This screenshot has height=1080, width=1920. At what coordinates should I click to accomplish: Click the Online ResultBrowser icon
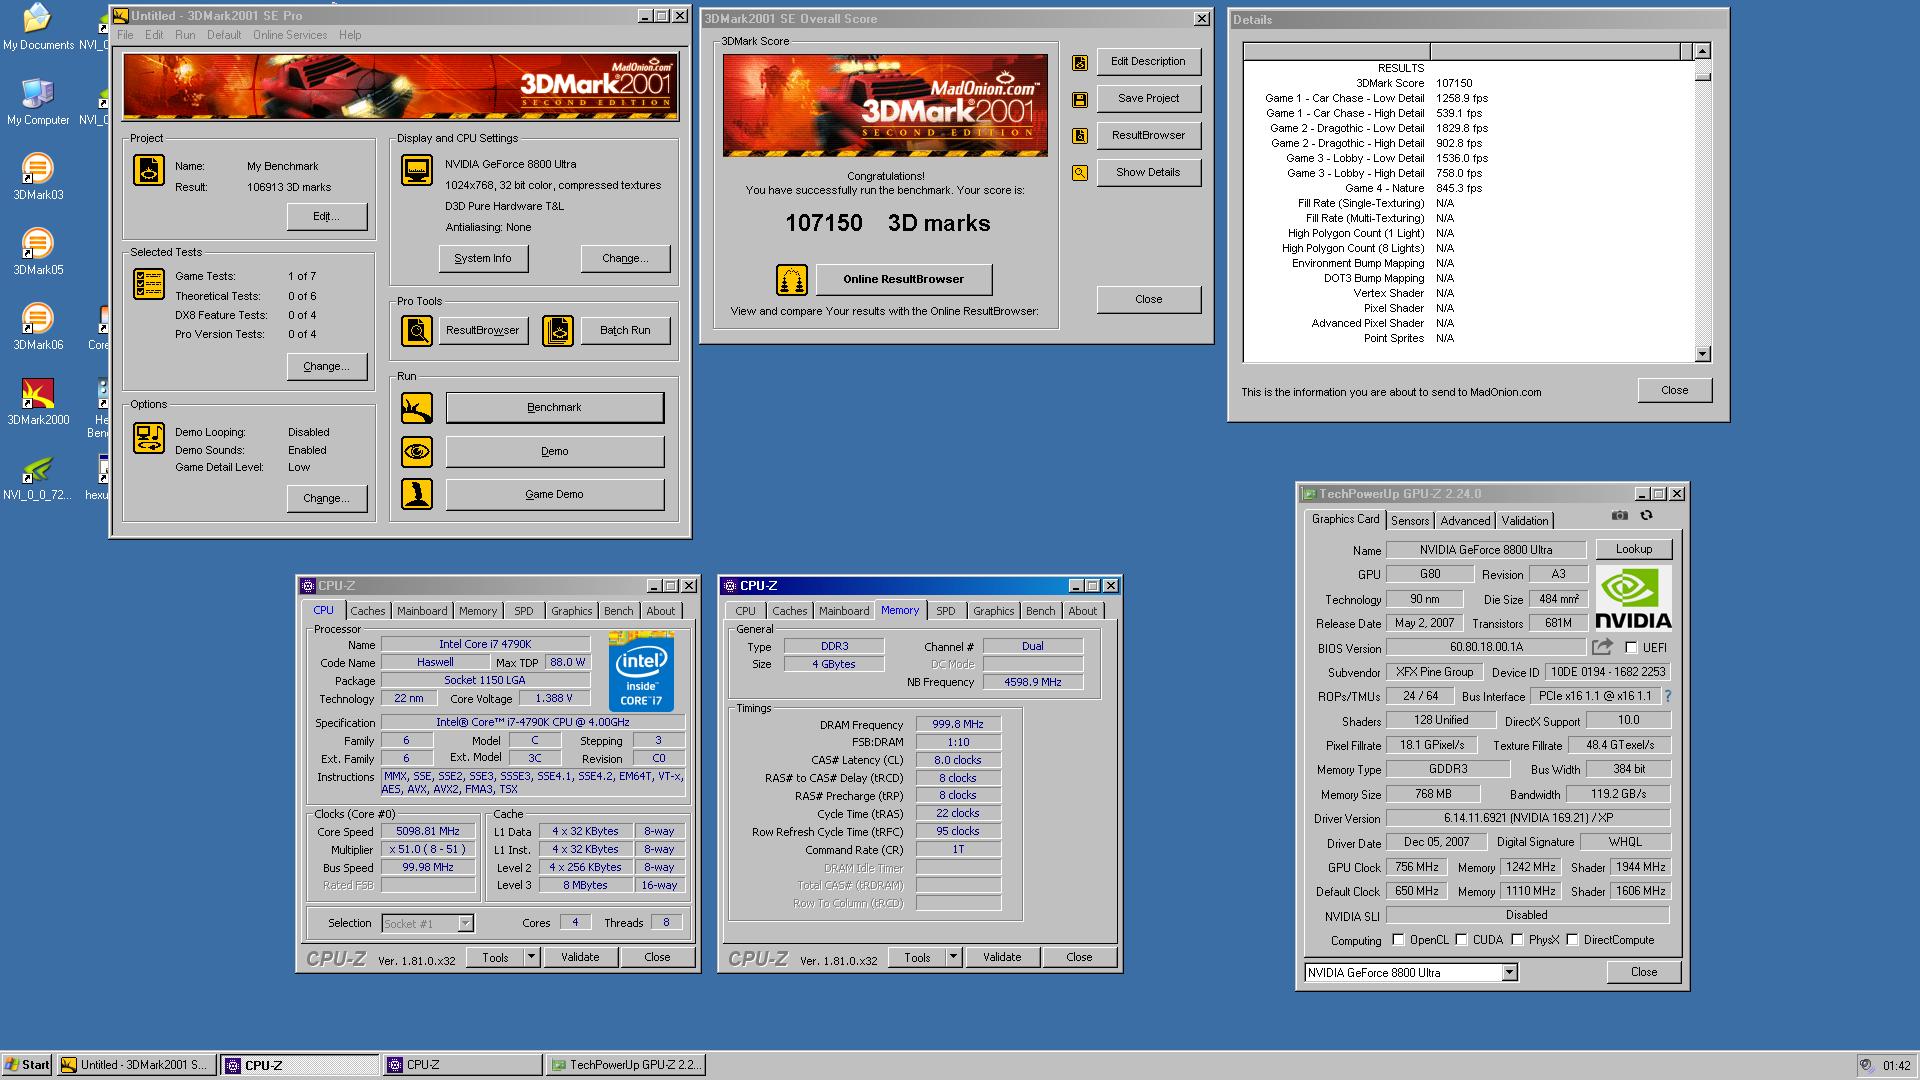click(x=792, y=280)
